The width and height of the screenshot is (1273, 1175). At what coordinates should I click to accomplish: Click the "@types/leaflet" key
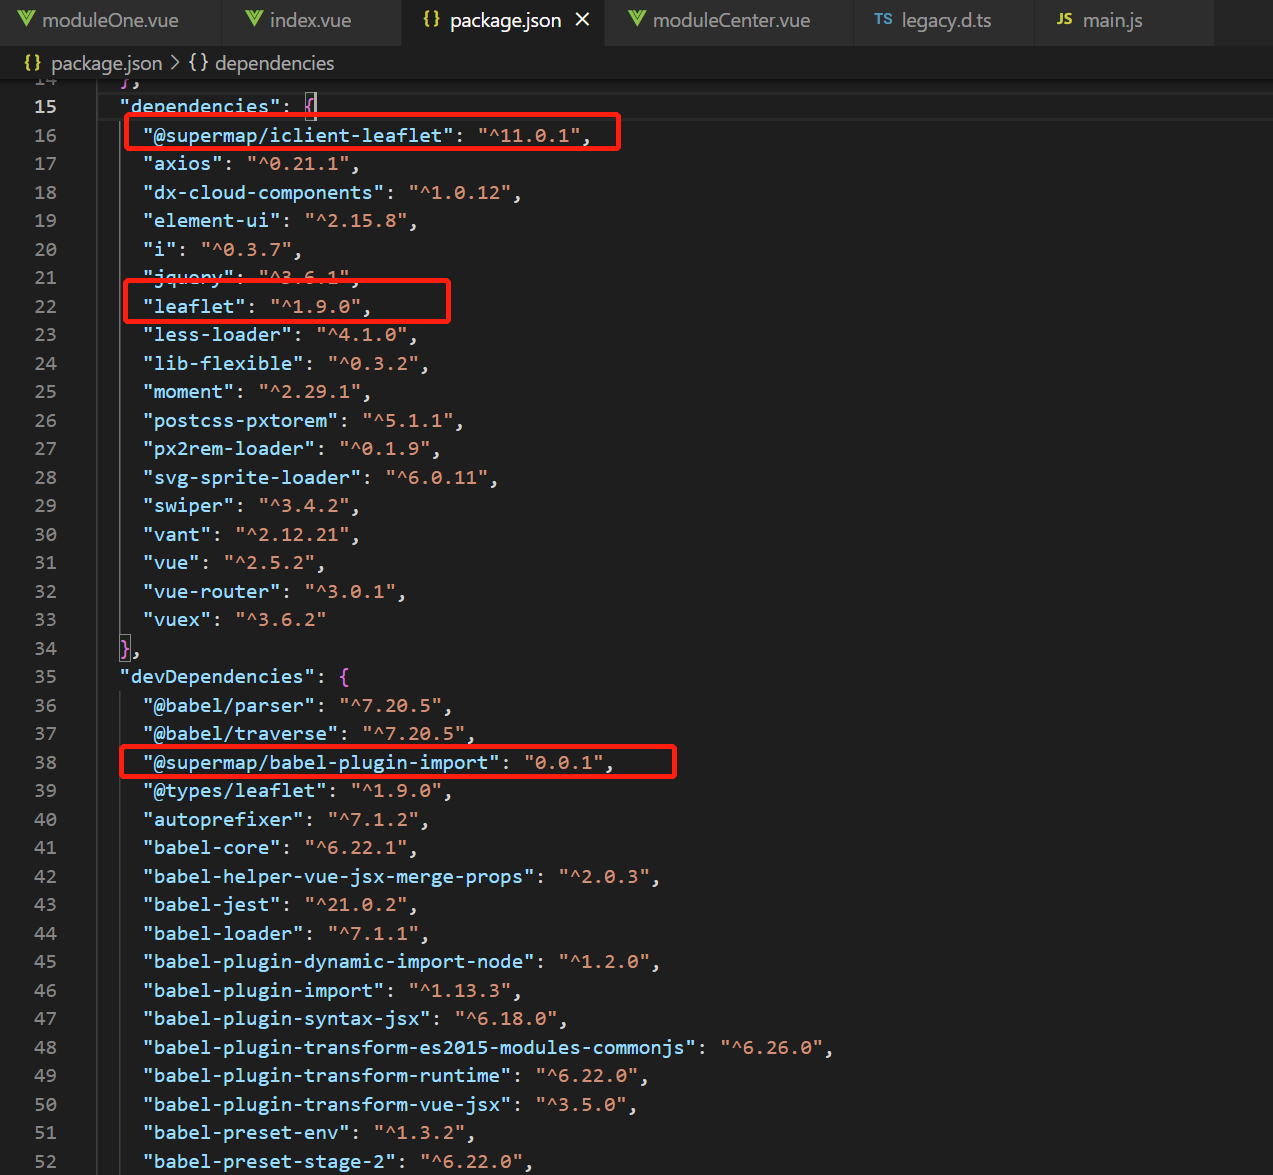(x=235, y=791)
